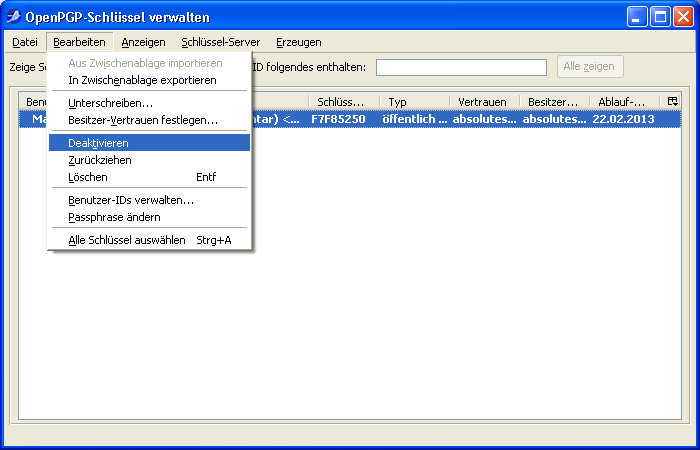Click expiry date 22.02.2013
Viewport: 700px width, 450px height.
[x=623, y=119]
